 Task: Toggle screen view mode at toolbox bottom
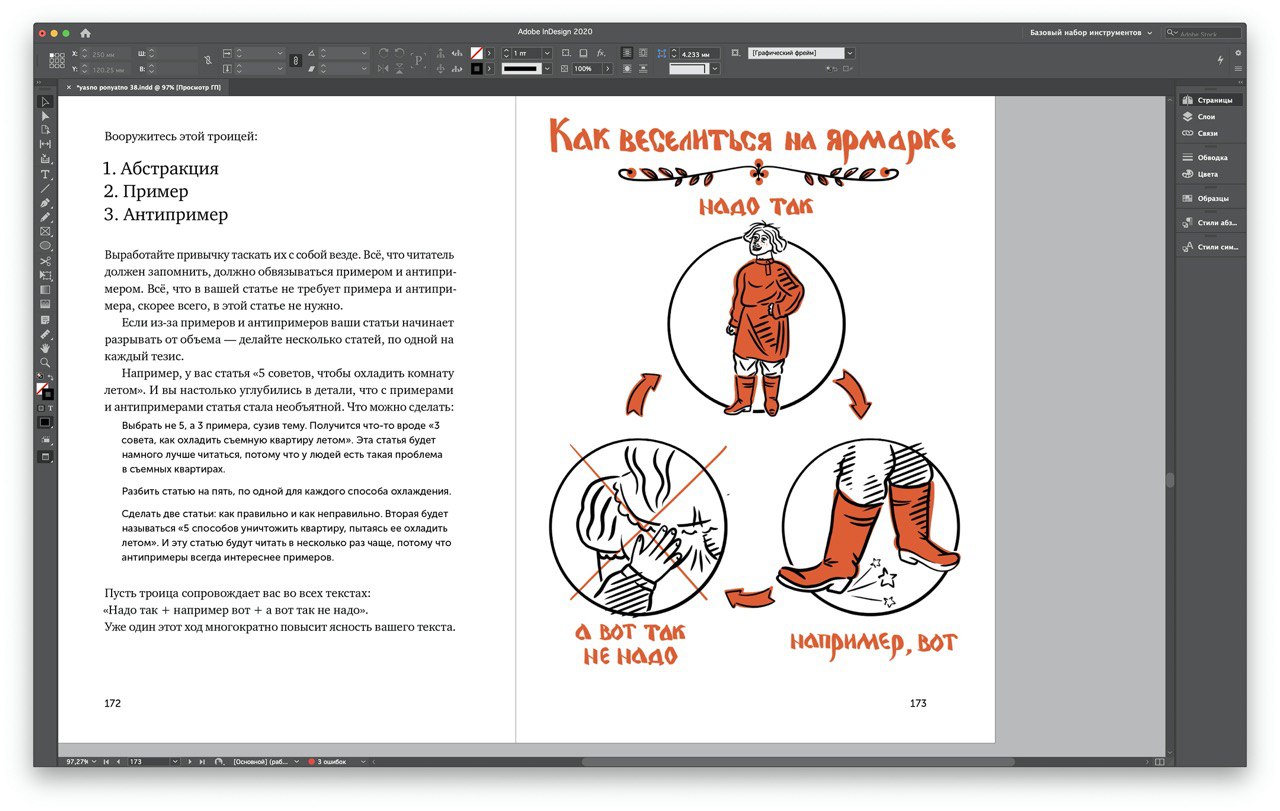click(45, 457)
